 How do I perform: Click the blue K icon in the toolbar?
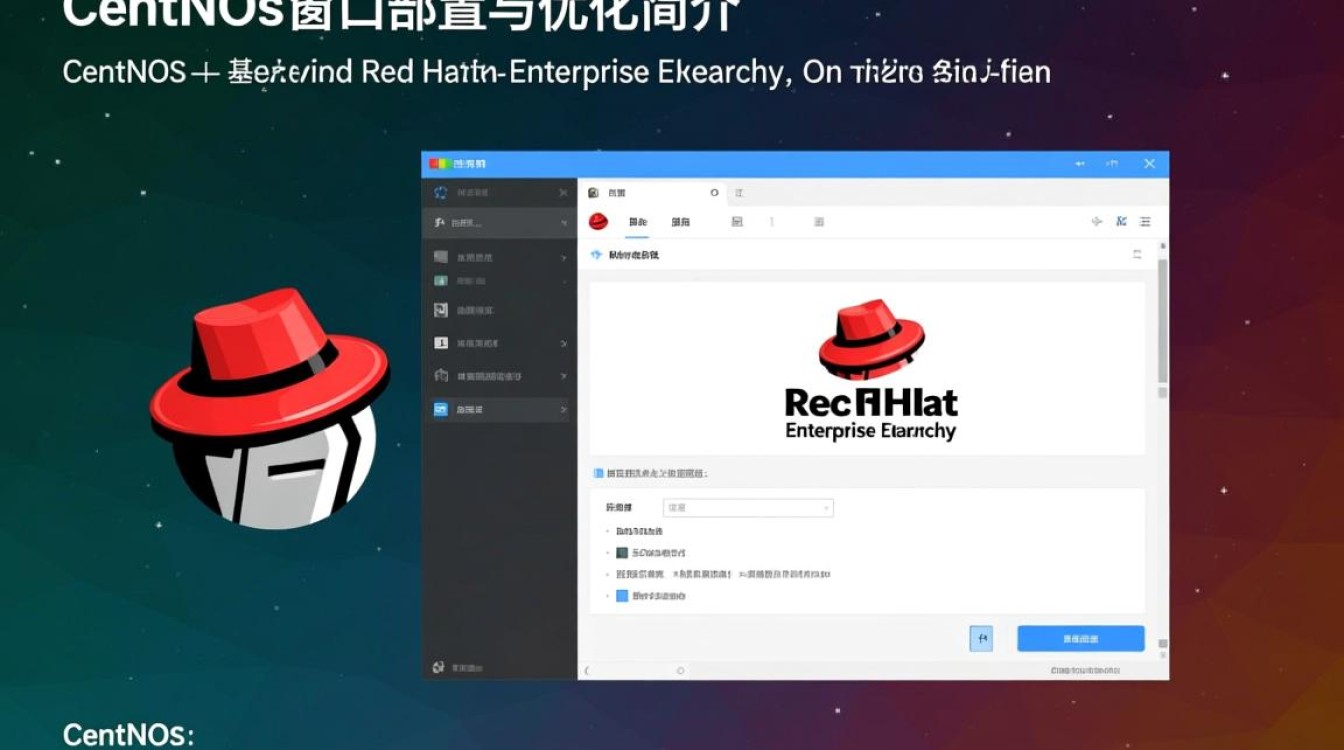tap(1121, 222)
